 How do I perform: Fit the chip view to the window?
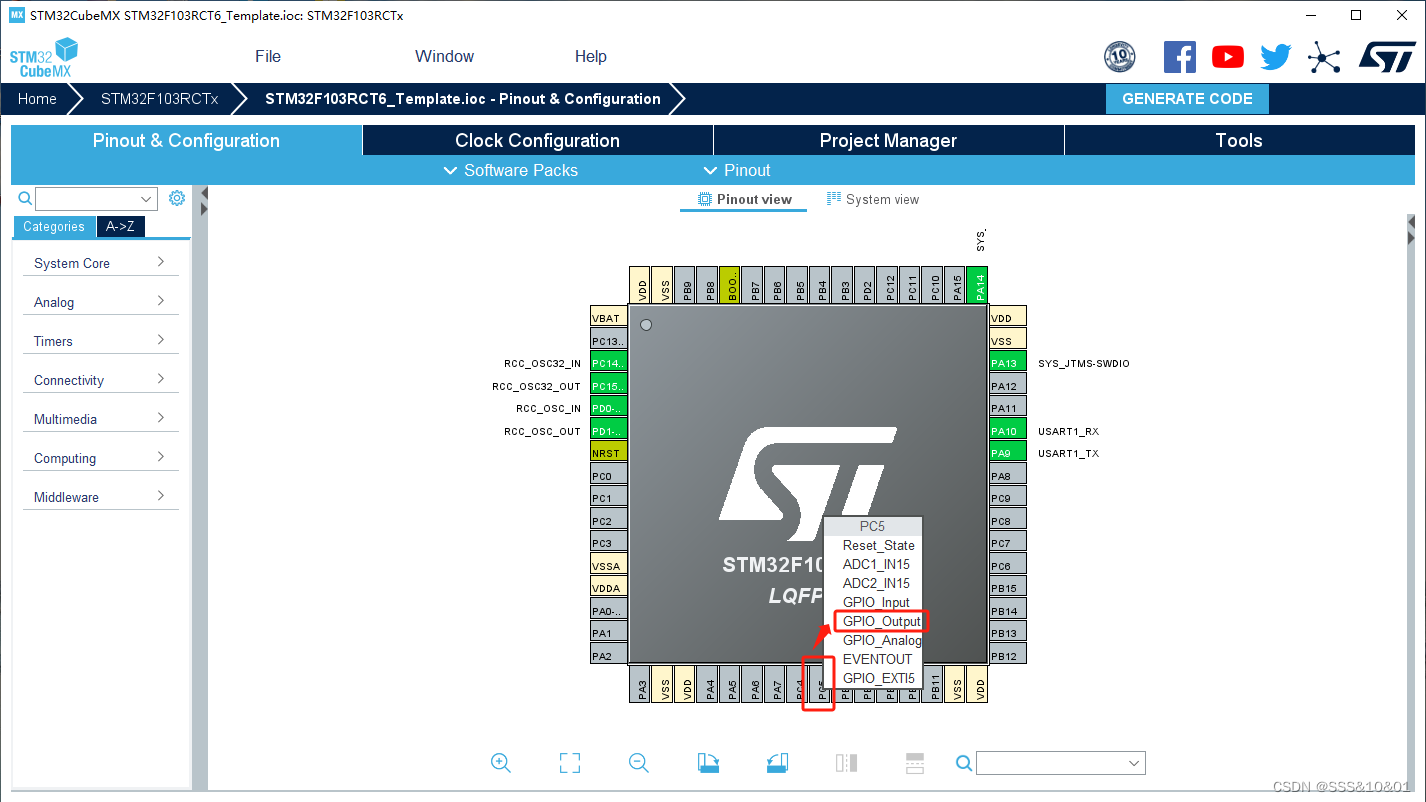570,763
